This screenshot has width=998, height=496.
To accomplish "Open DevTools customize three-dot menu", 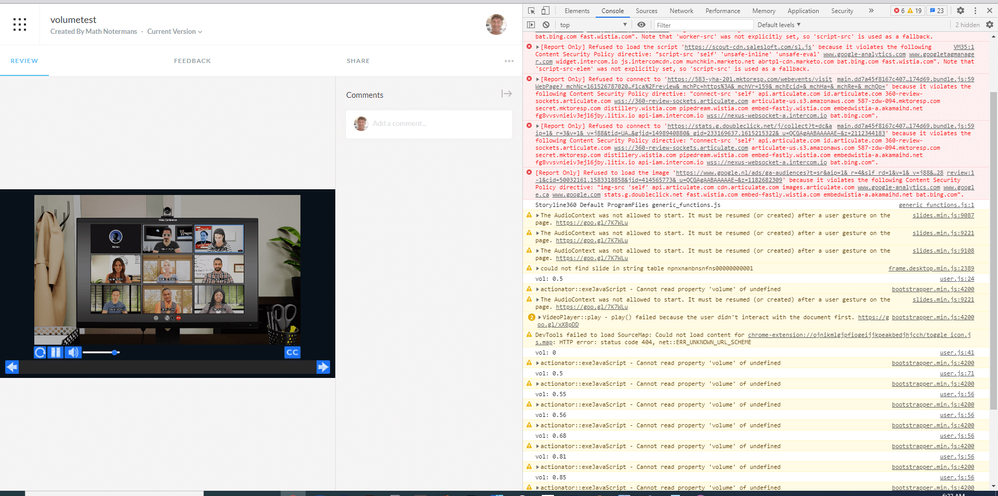I will pyautogui.click(x=974, y=11).
